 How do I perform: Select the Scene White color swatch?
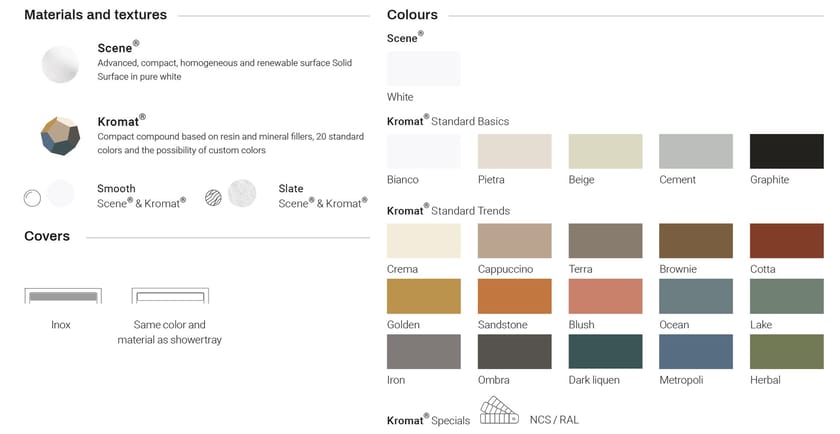tap(424, 68)
